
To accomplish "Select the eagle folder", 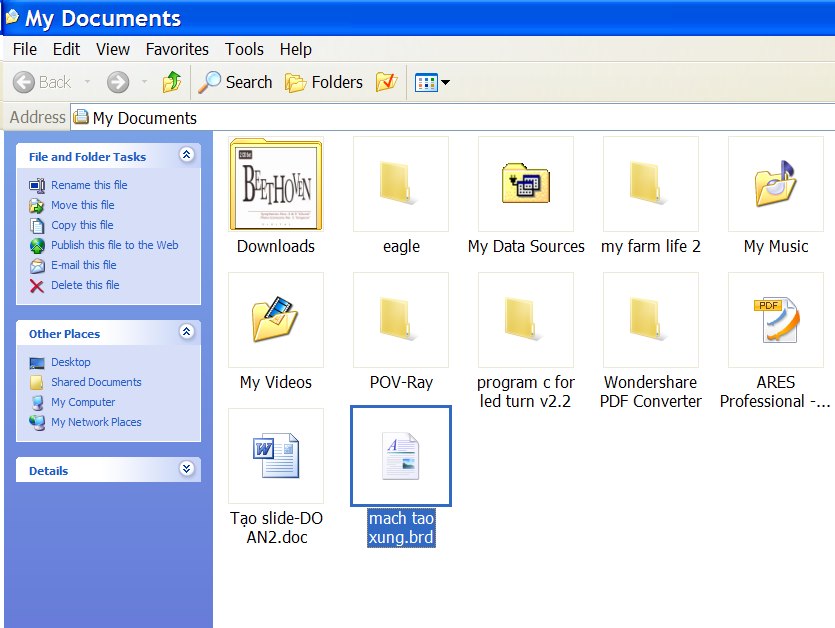I will 401,184.
